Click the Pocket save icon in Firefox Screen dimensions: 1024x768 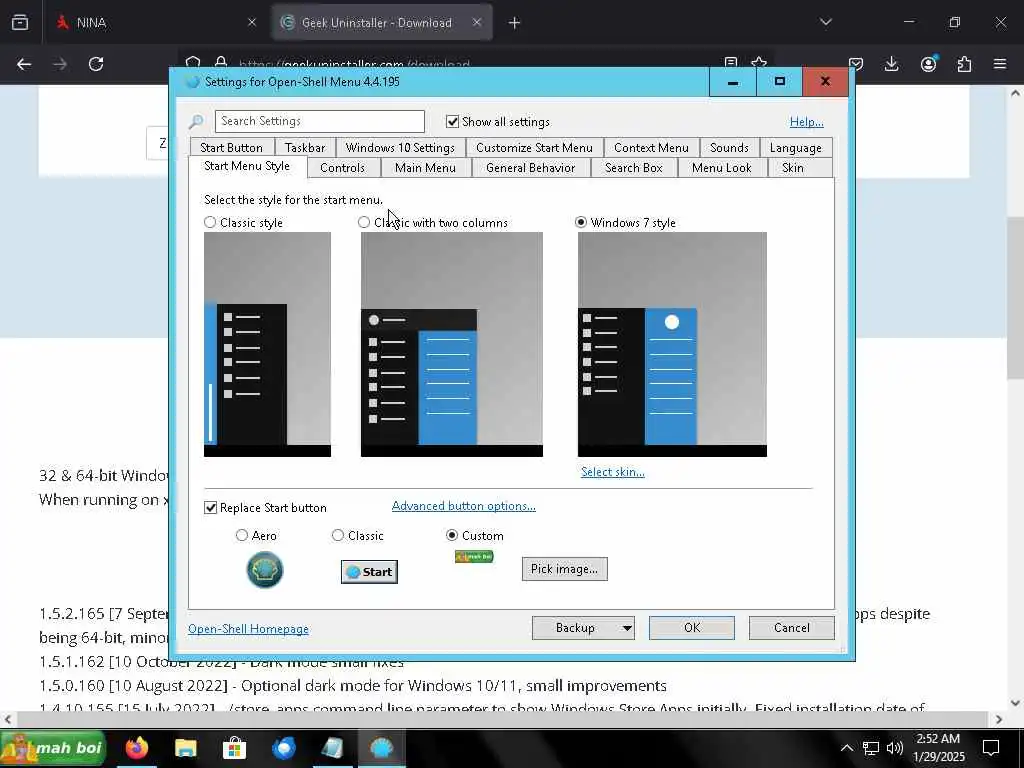[x=856, y=64]
